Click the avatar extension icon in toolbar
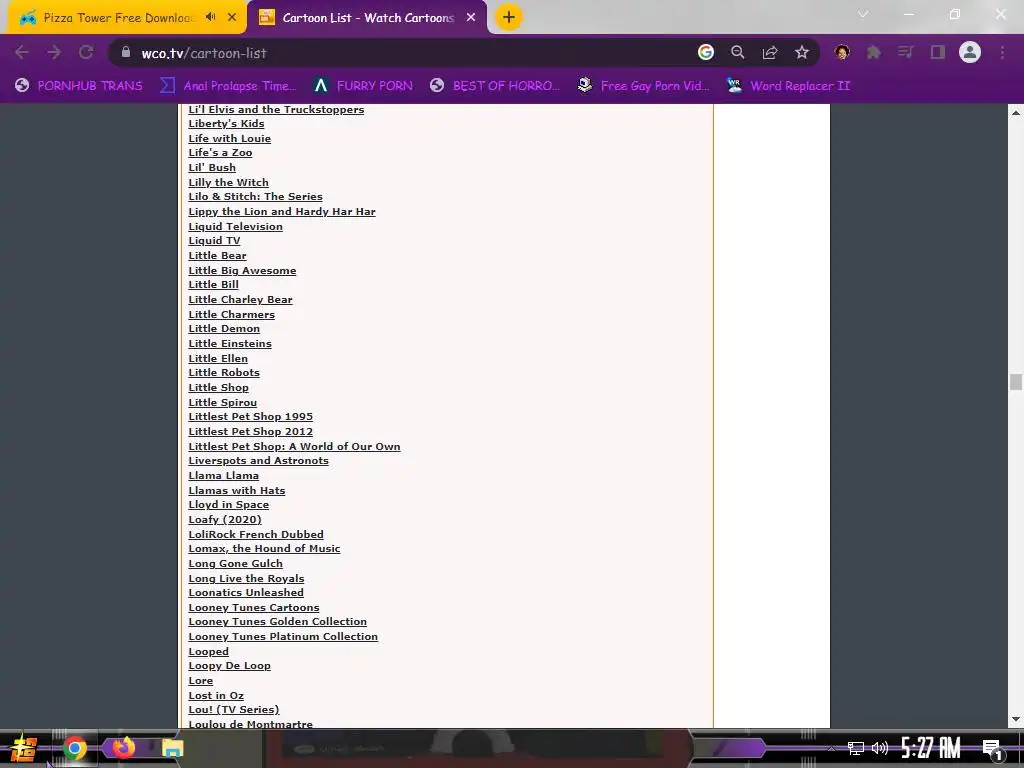The height and width of the screenshot is (768, 1024). 842,52
